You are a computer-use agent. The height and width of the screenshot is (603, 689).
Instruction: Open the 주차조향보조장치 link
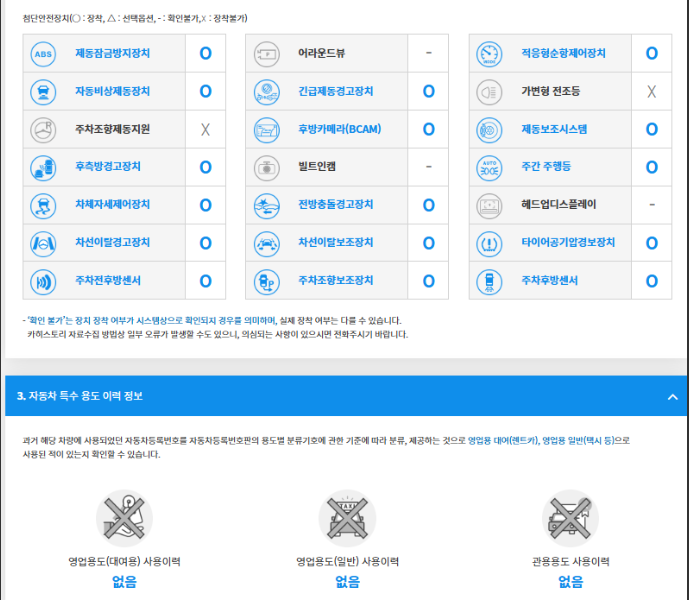(x=336, y=280)
